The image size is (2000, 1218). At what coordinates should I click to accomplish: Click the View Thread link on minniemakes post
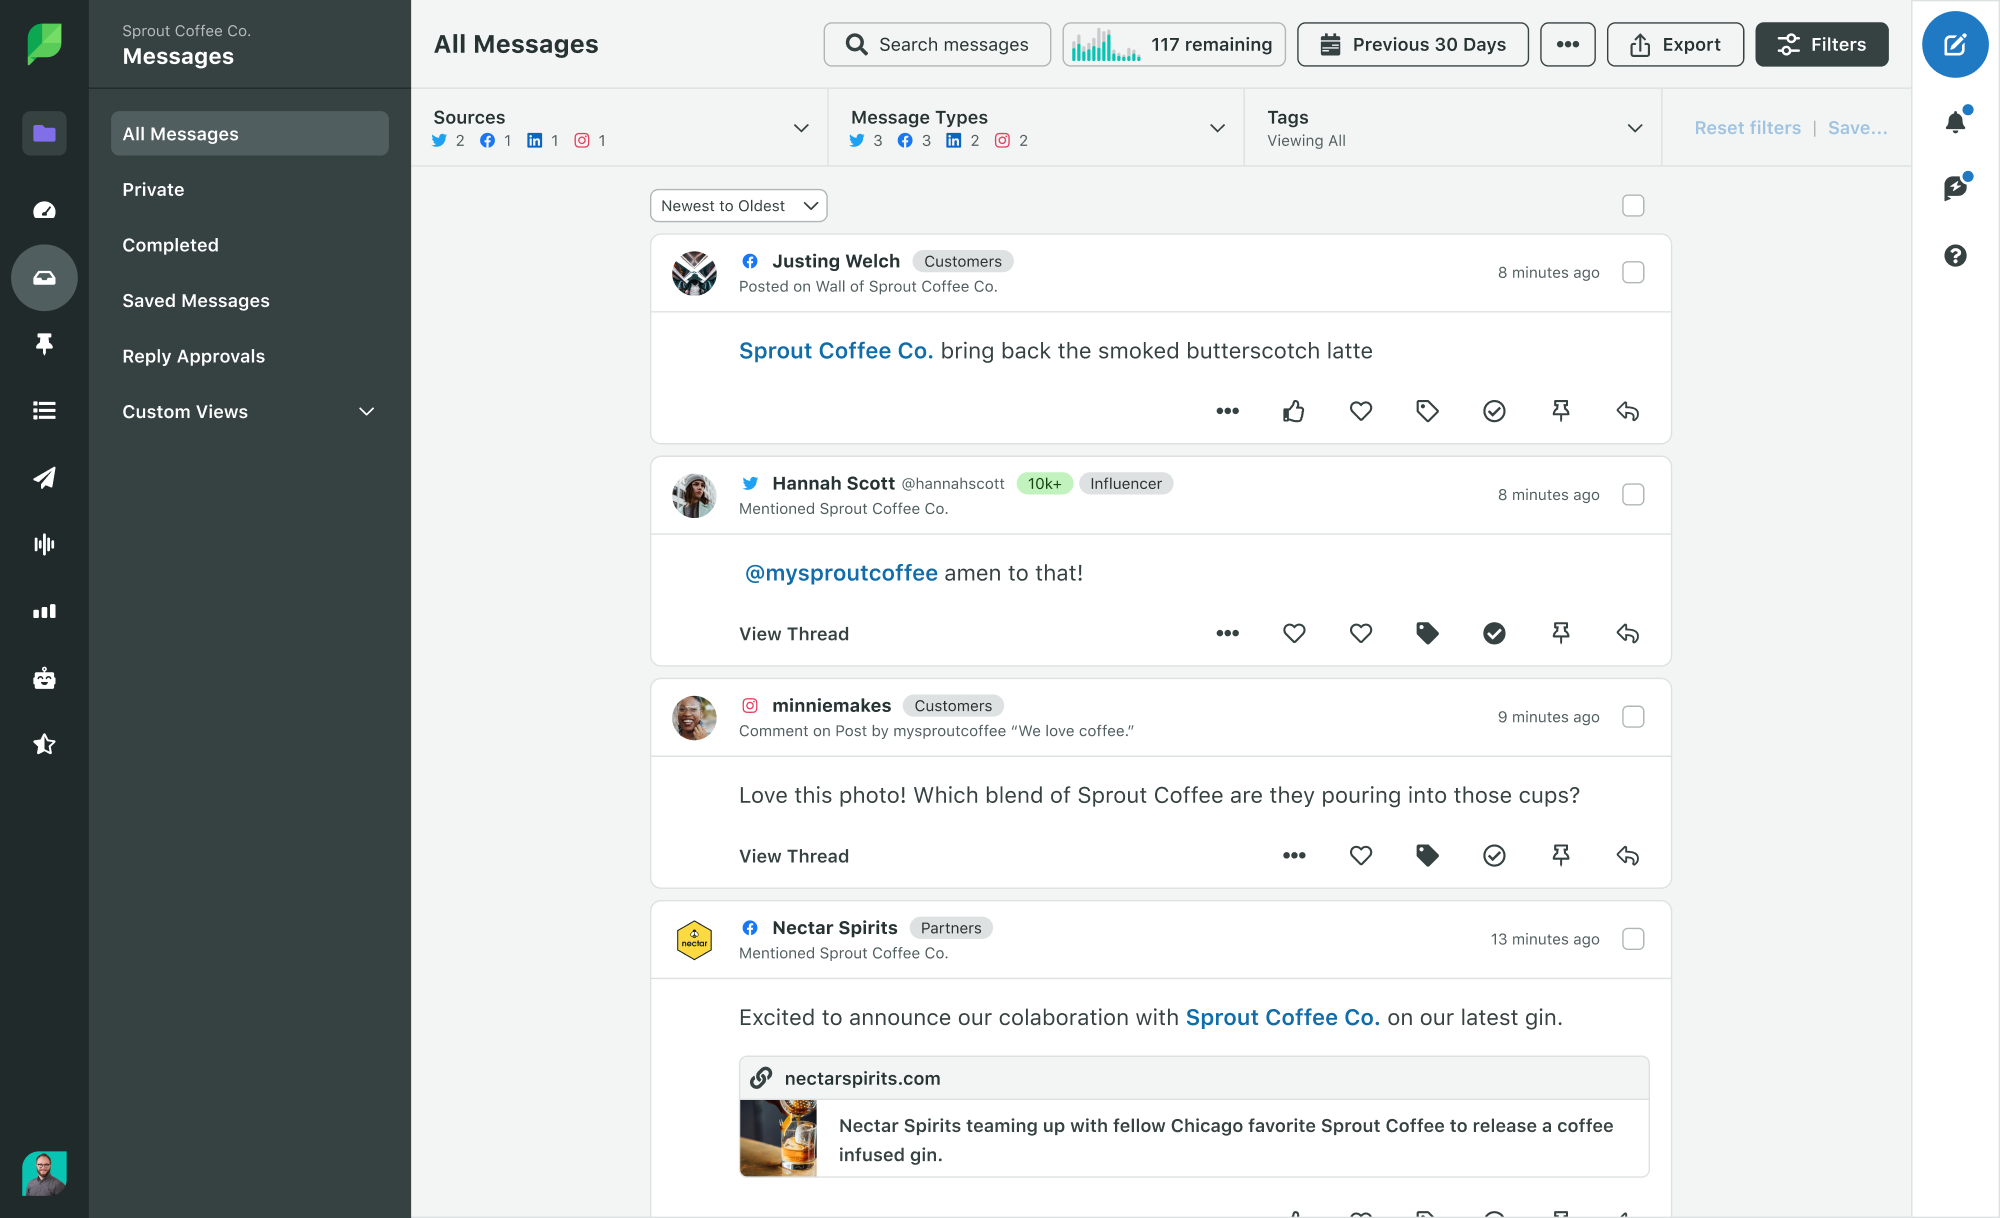(x=793, y=855)
